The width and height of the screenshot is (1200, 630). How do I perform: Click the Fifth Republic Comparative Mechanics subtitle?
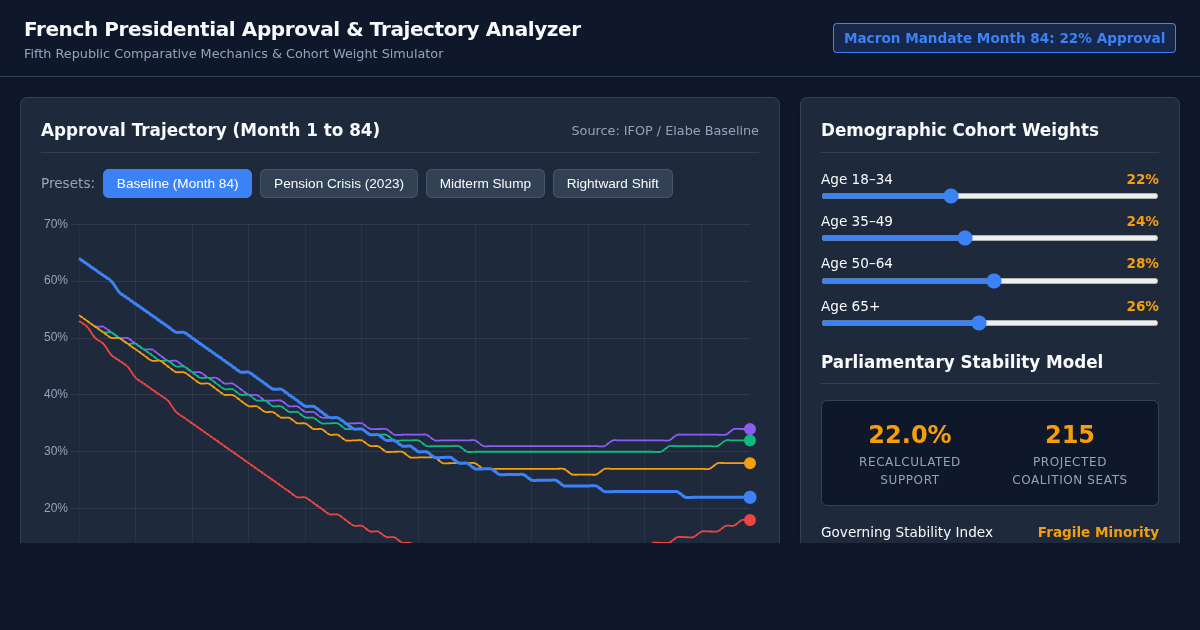pyautogui.click(x=233, y=54)
